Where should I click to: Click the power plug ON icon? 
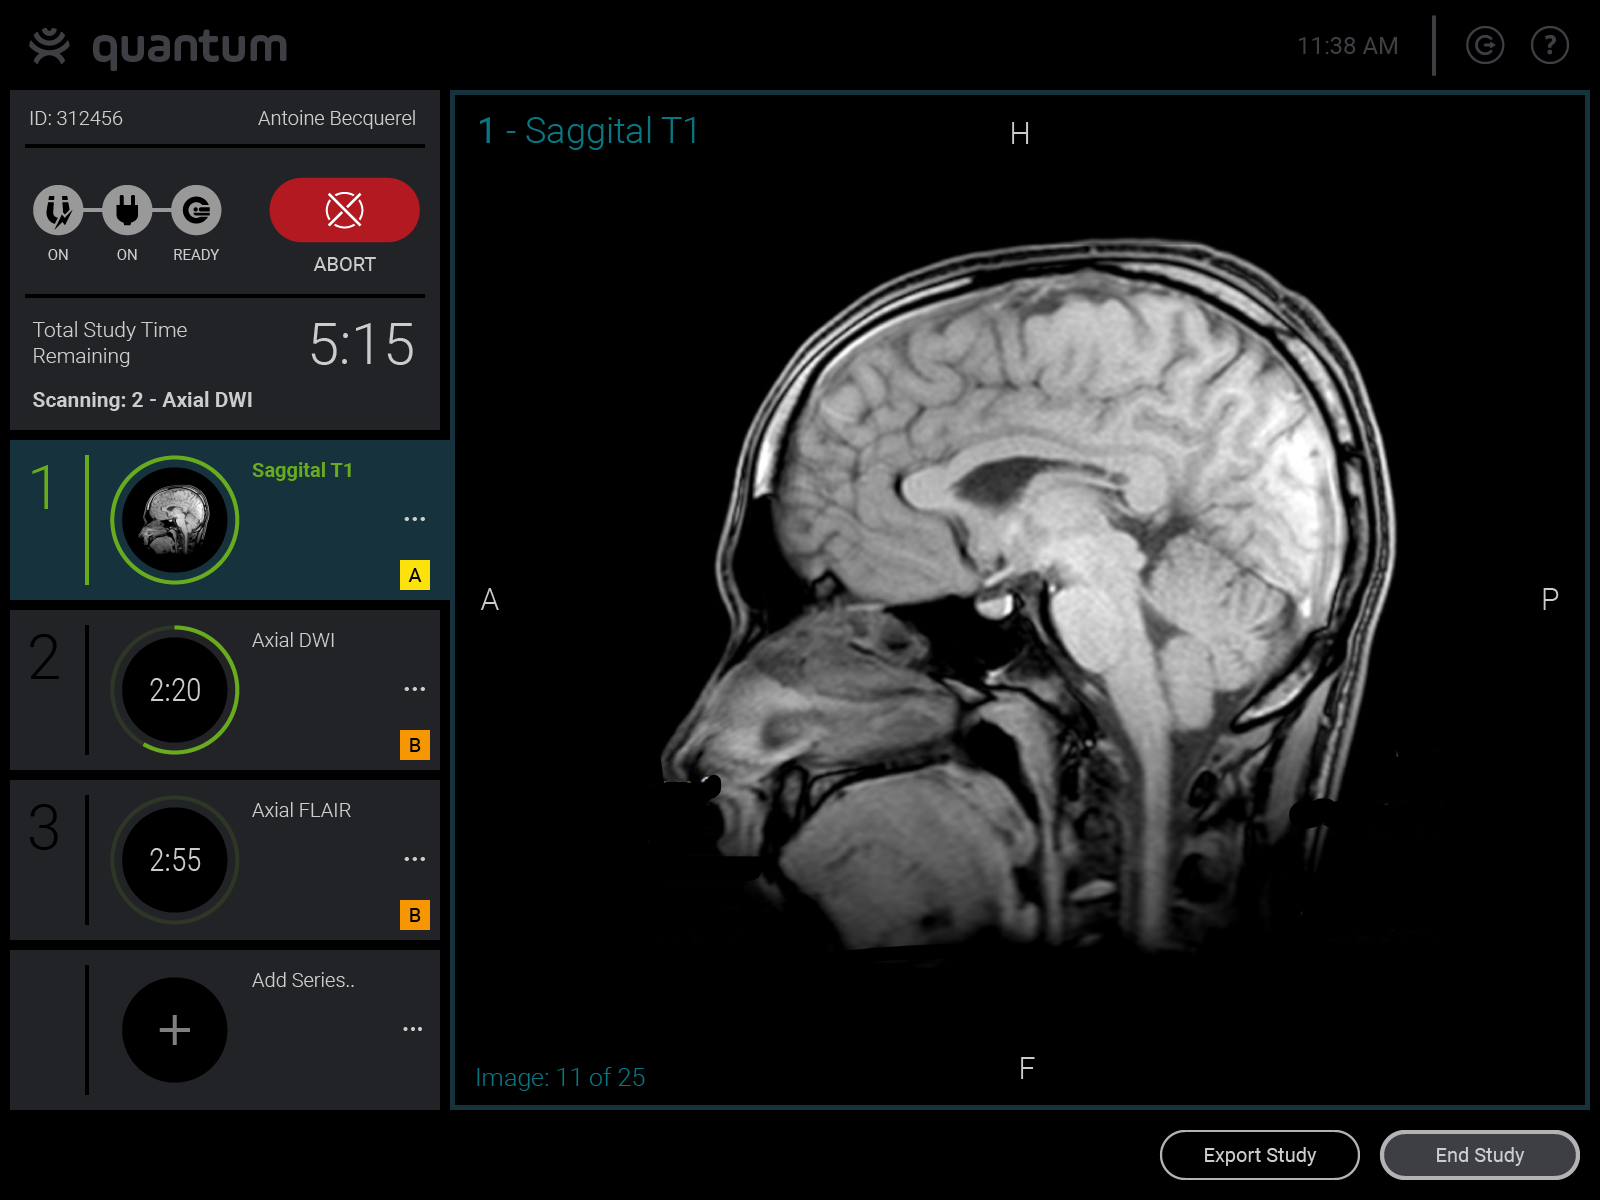[127, 211]
